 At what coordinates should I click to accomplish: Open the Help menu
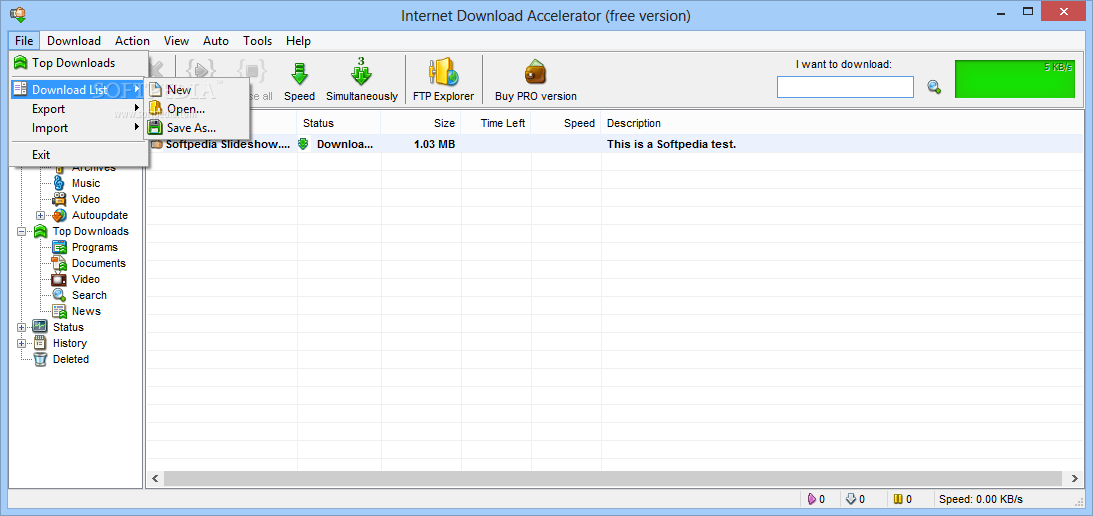pyautogui.click(x=298, y=41)
